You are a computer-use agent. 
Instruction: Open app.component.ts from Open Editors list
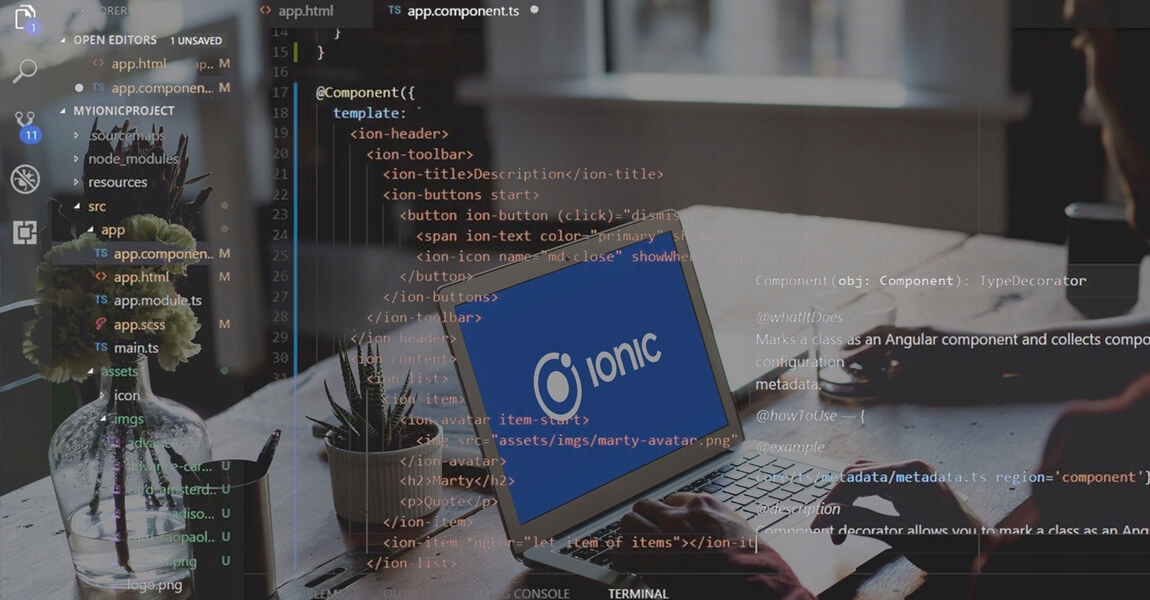(162, 87)
